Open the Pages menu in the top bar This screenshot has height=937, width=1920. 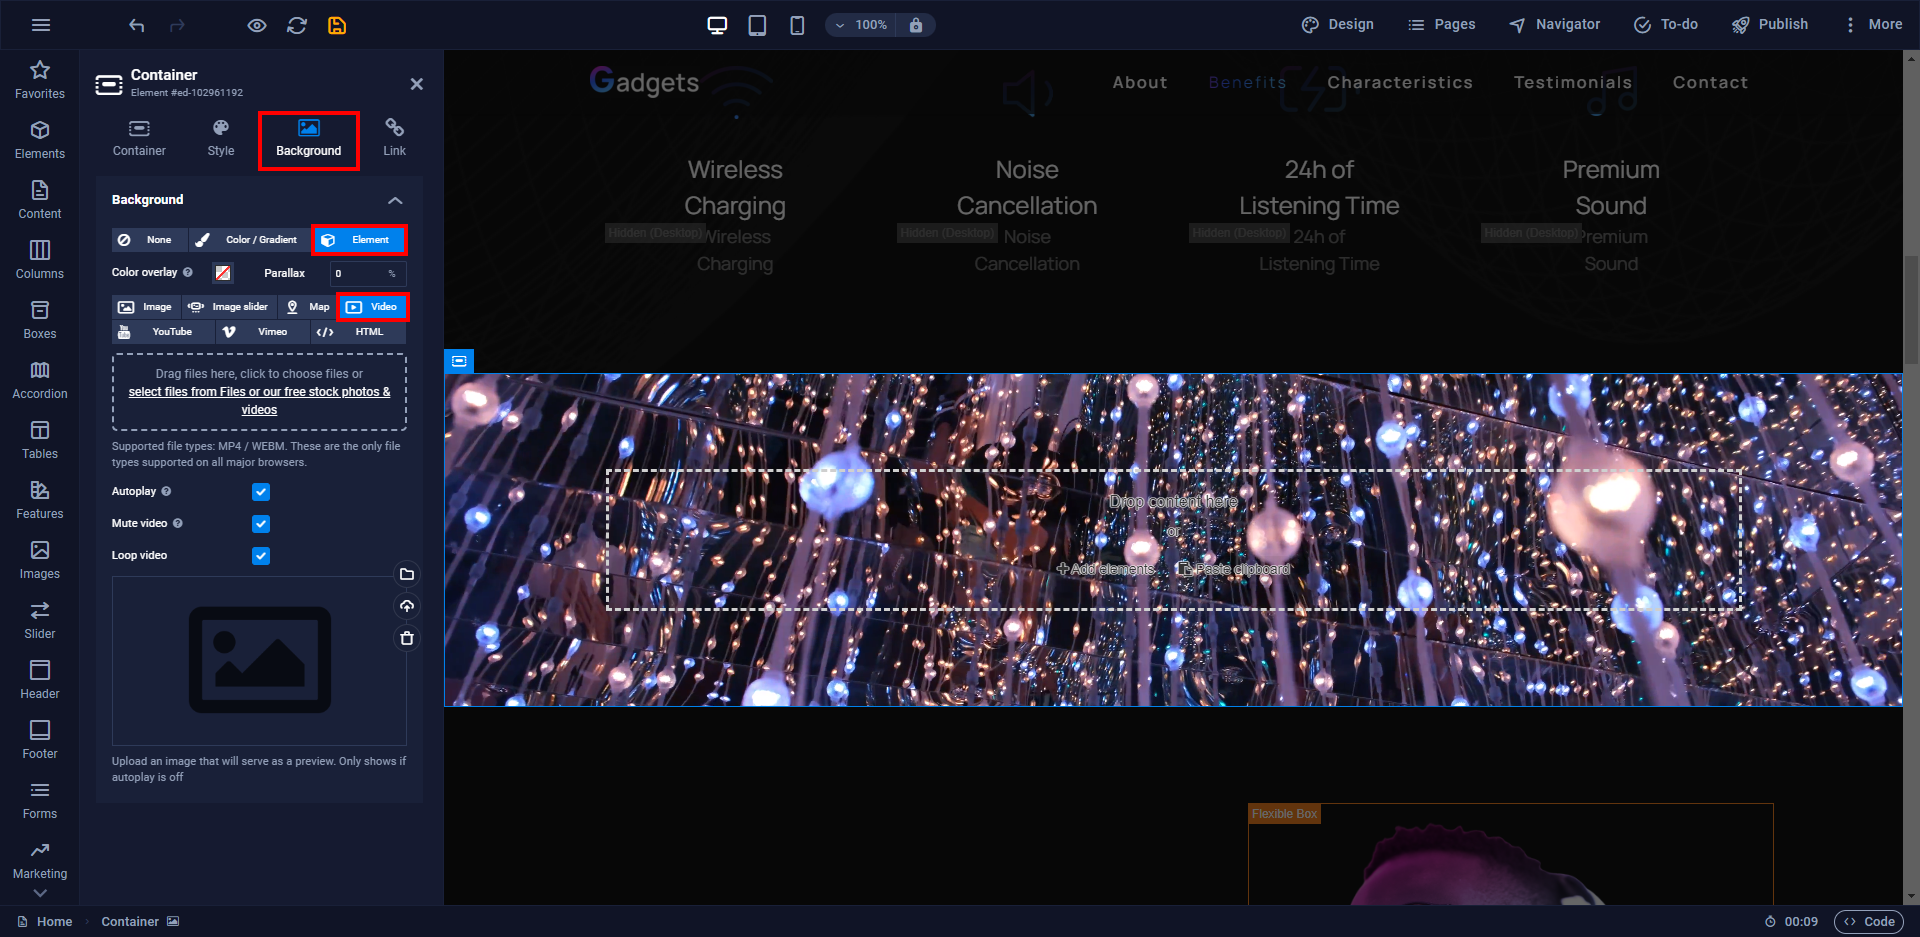[1441, 24]
